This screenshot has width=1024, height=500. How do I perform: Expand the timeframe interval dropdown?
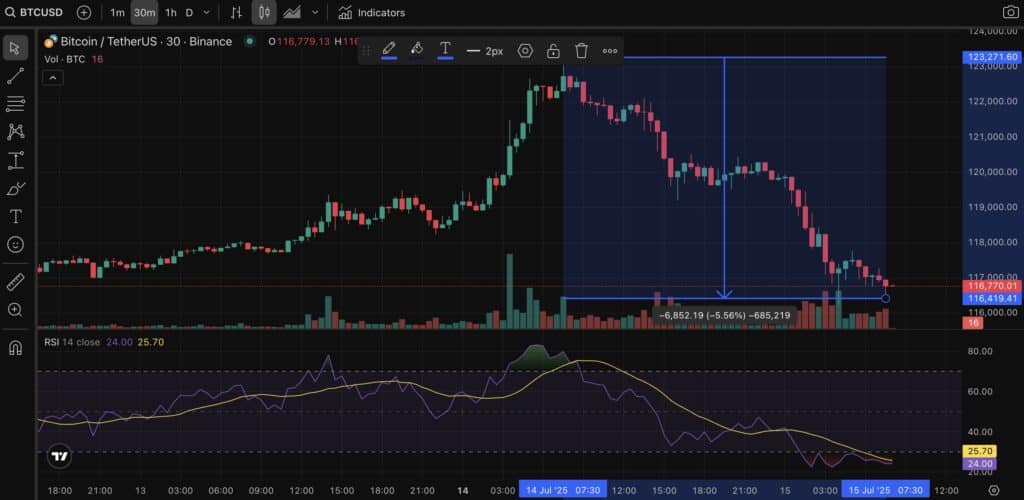(207, 12)
